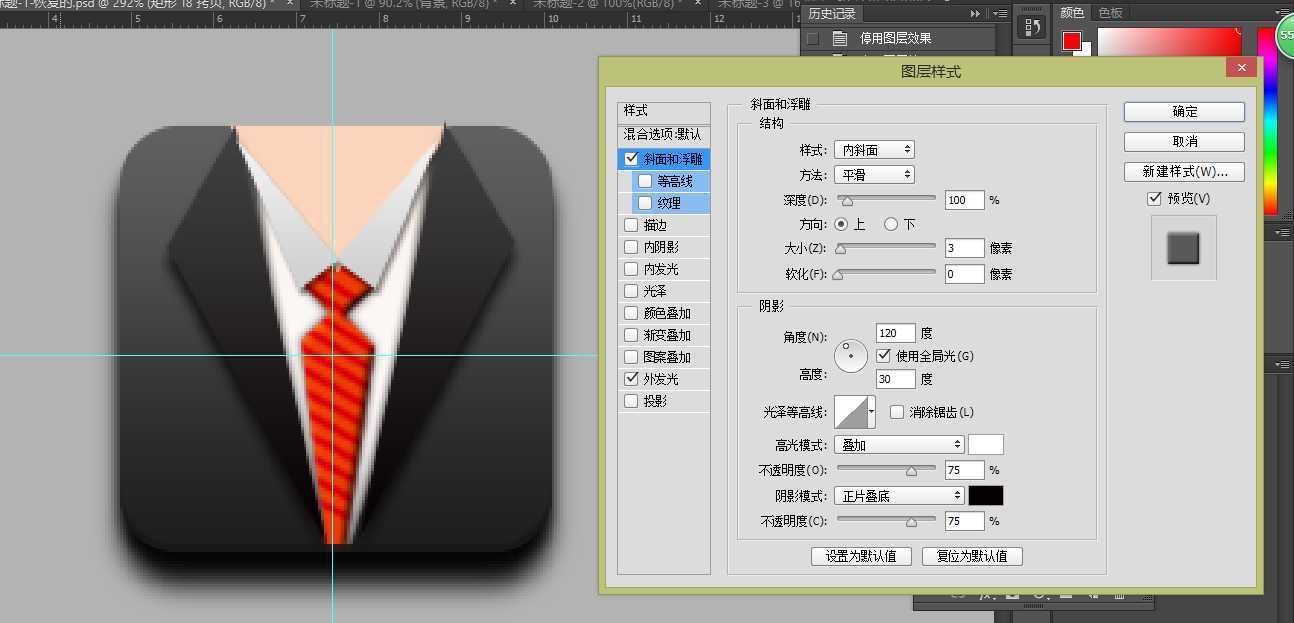Image resolution: width=1294 pixels, height=623 pixels.
Task: Select the 历史记录 panel tab
Action: click(x=832, y=14)
